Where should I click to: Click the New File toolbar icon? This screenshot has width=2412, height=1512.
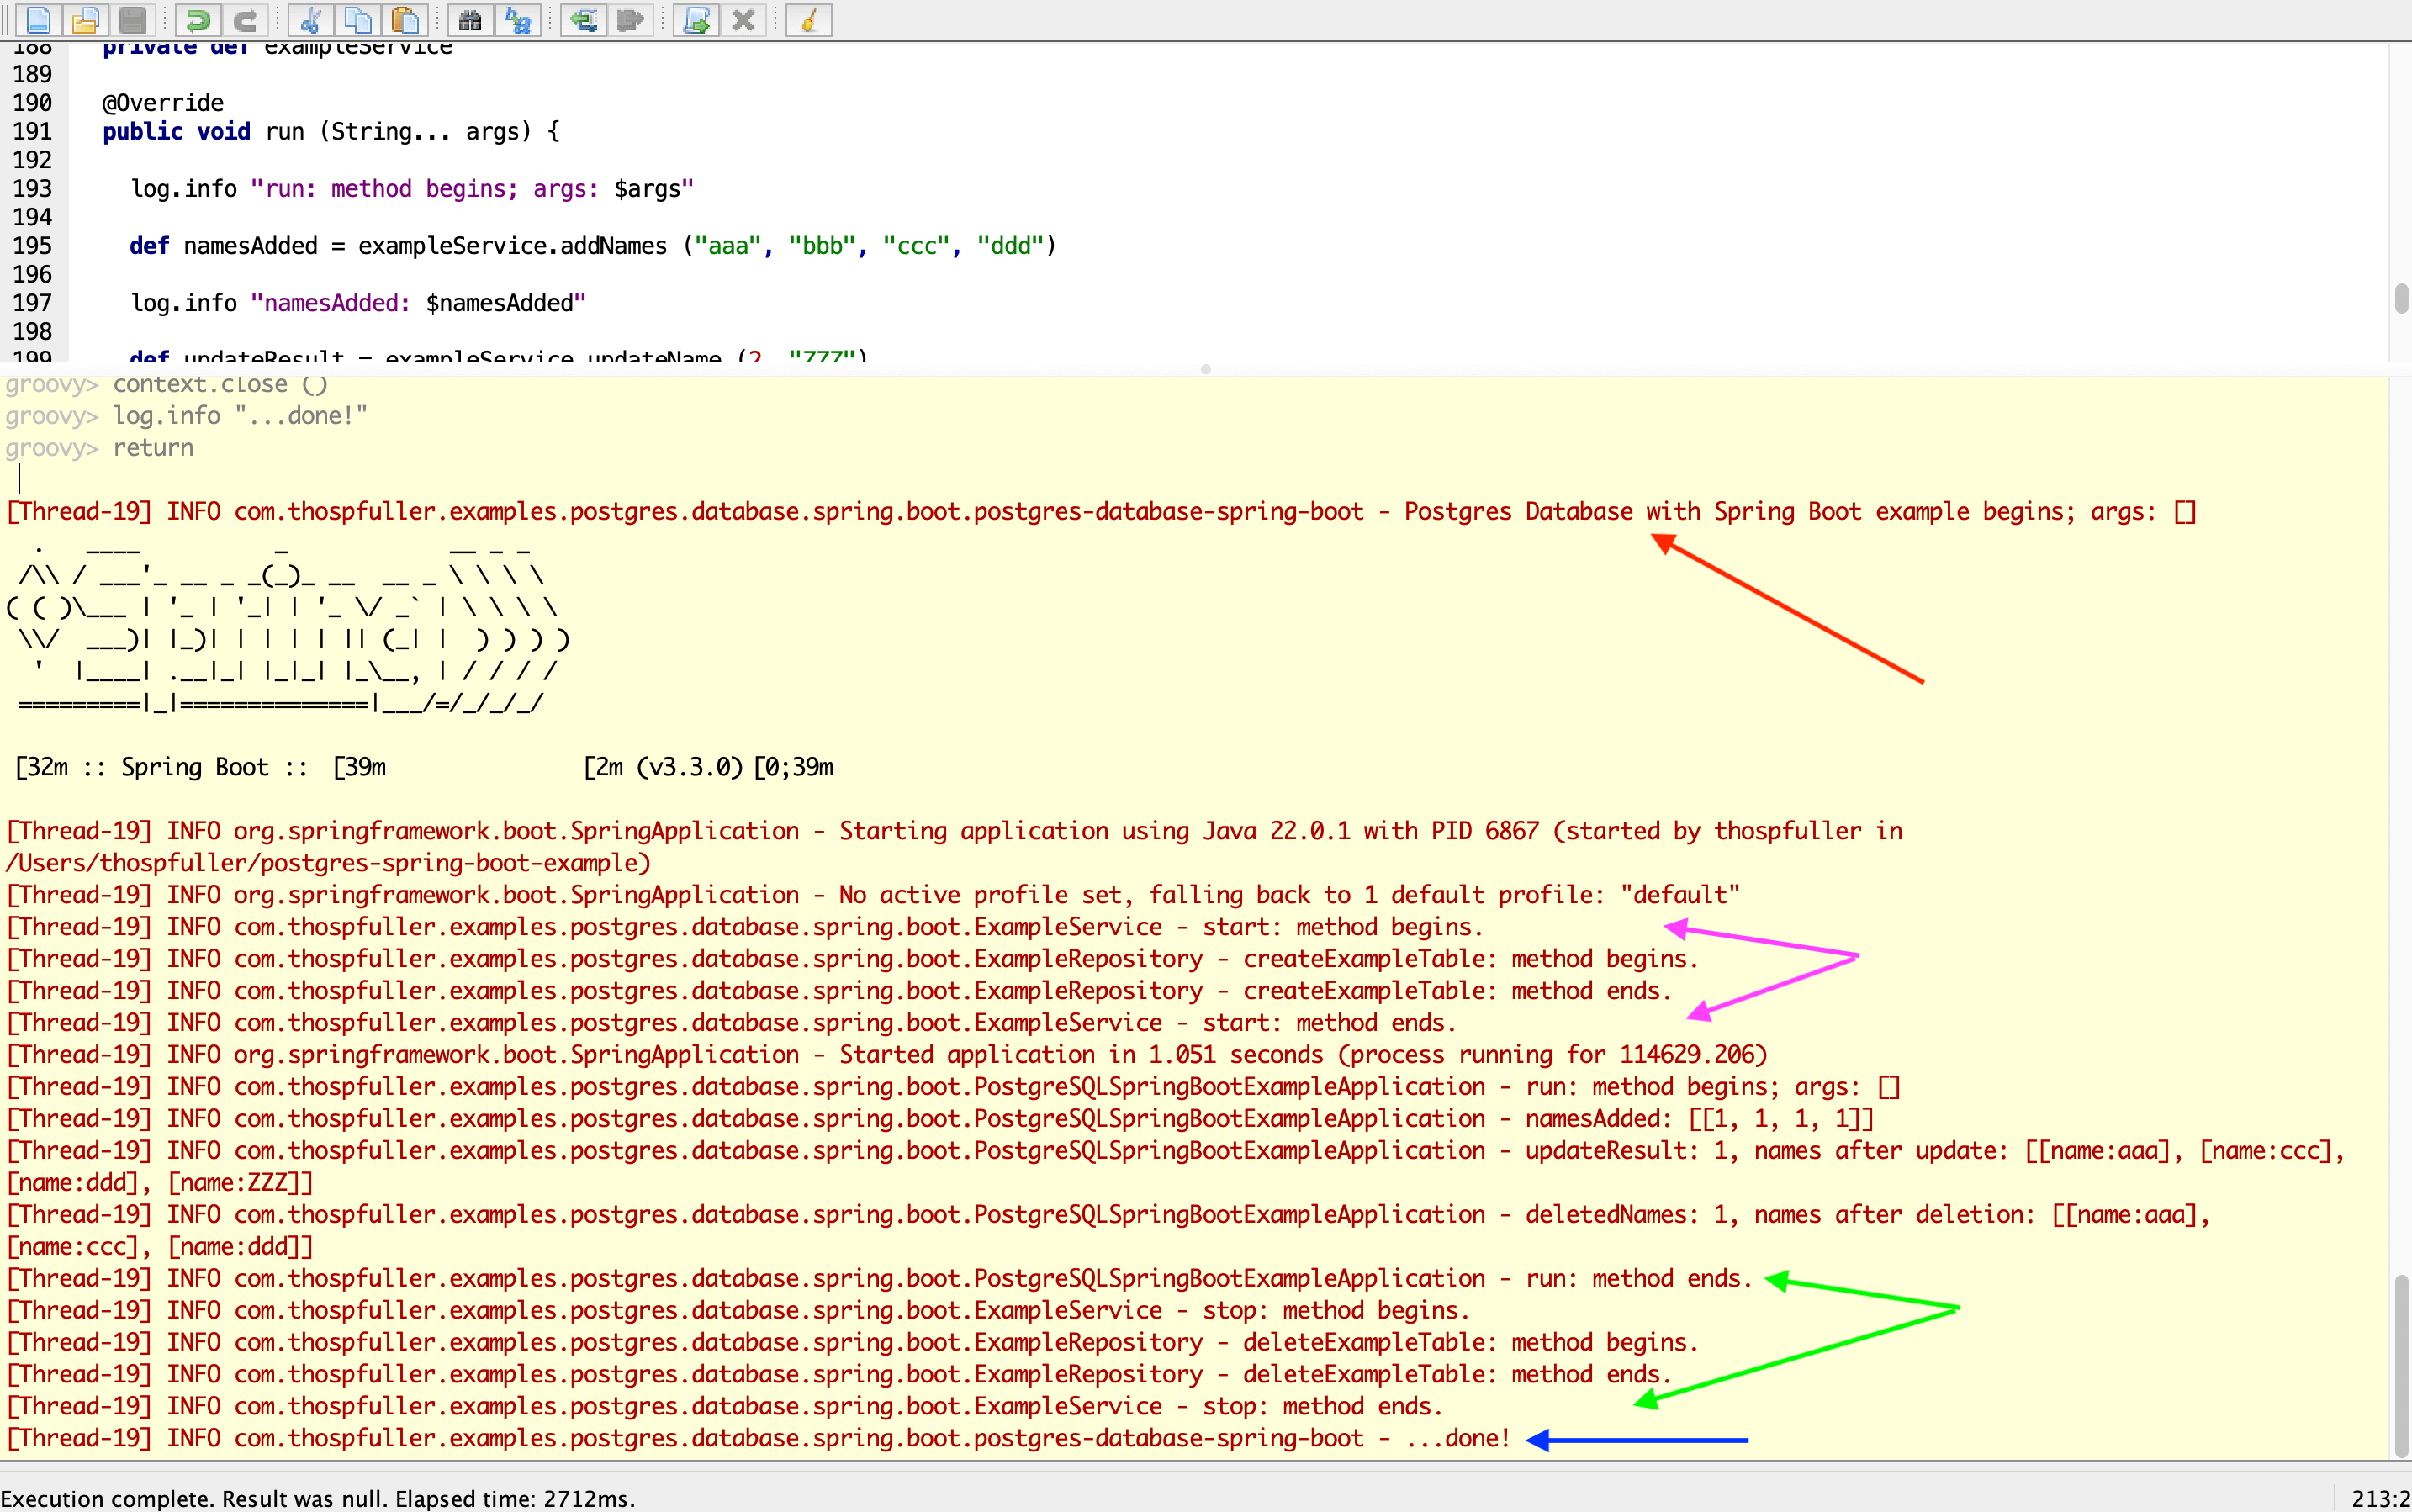[38, 20]
